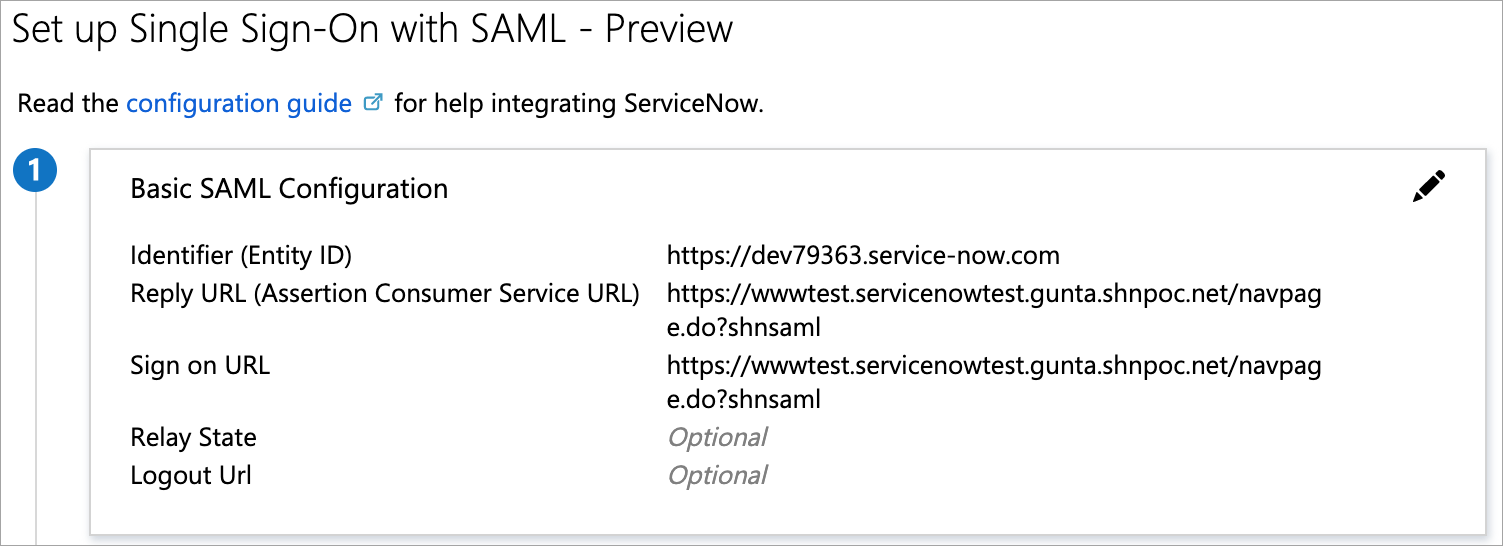Click the Relay State label
Screen dimensions: 1503x546
point(193,437)
